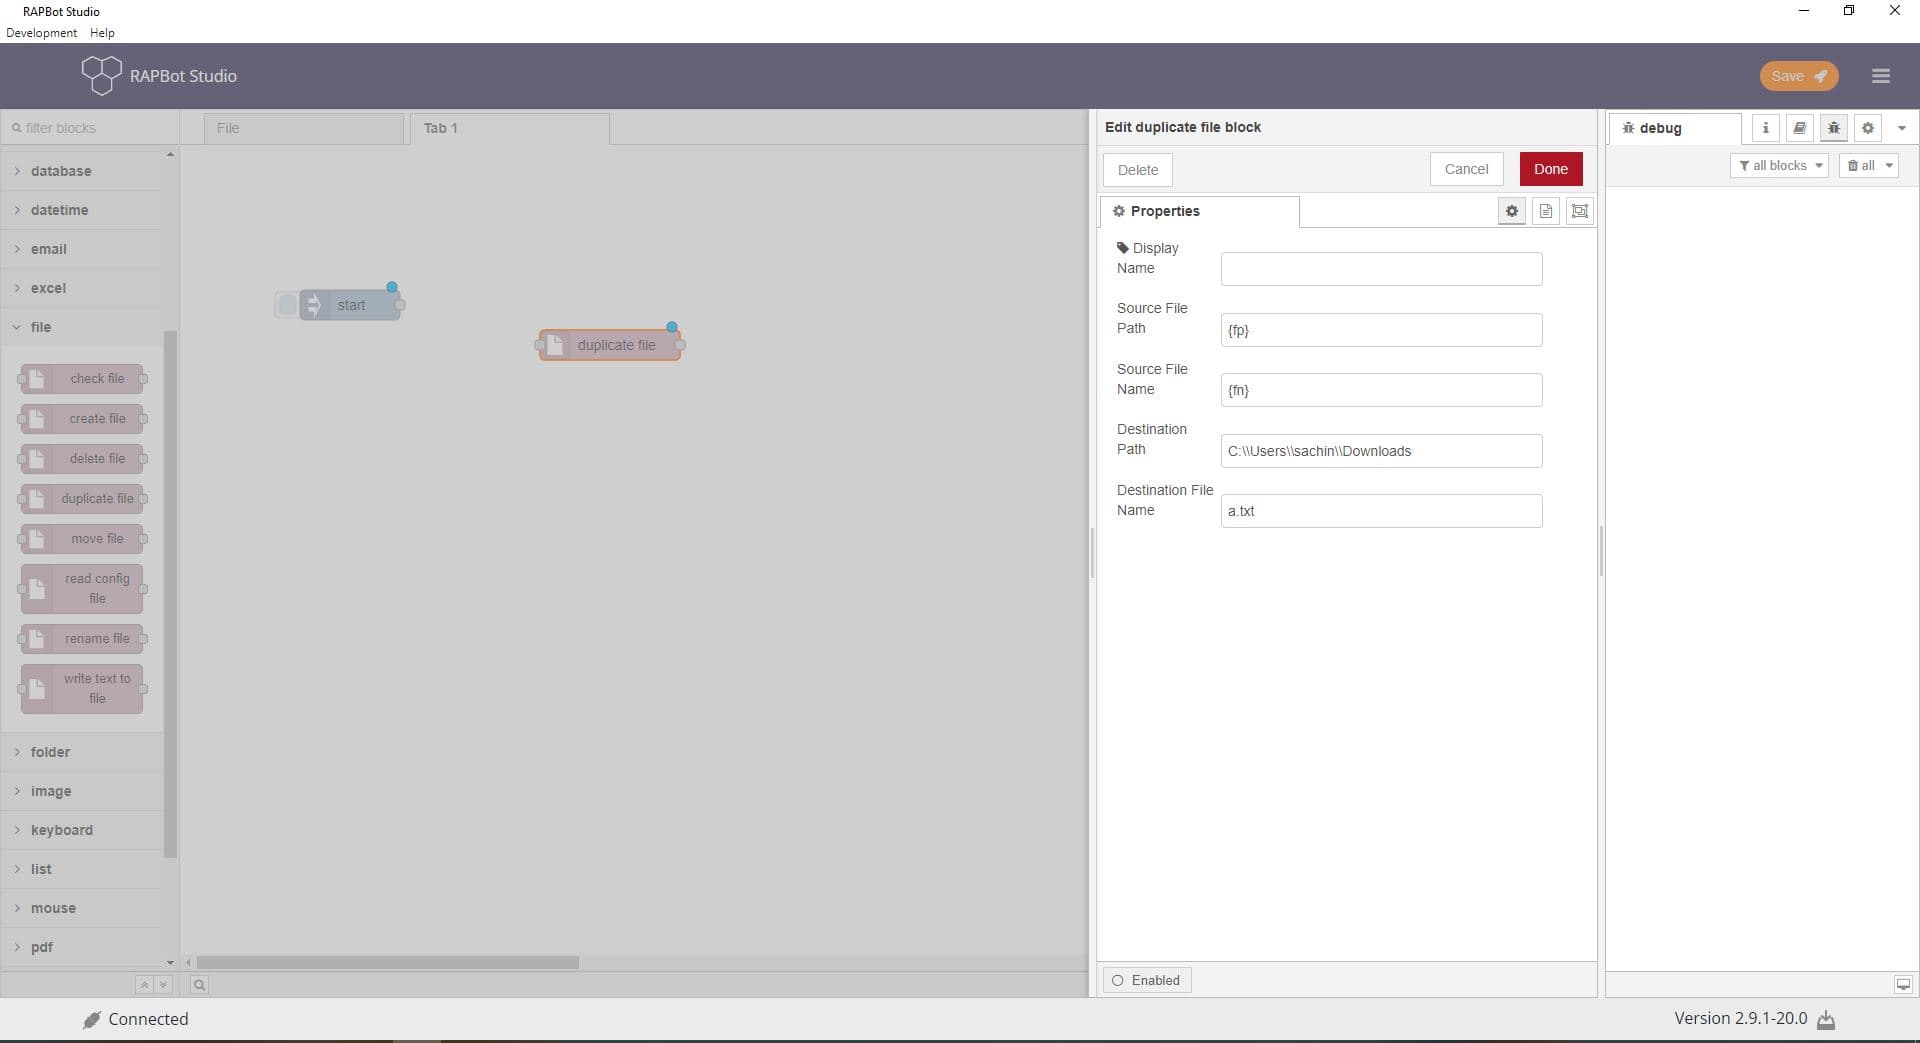Collapse all palette categories up arrows
1920x1043 pixels.
[144, 985]
